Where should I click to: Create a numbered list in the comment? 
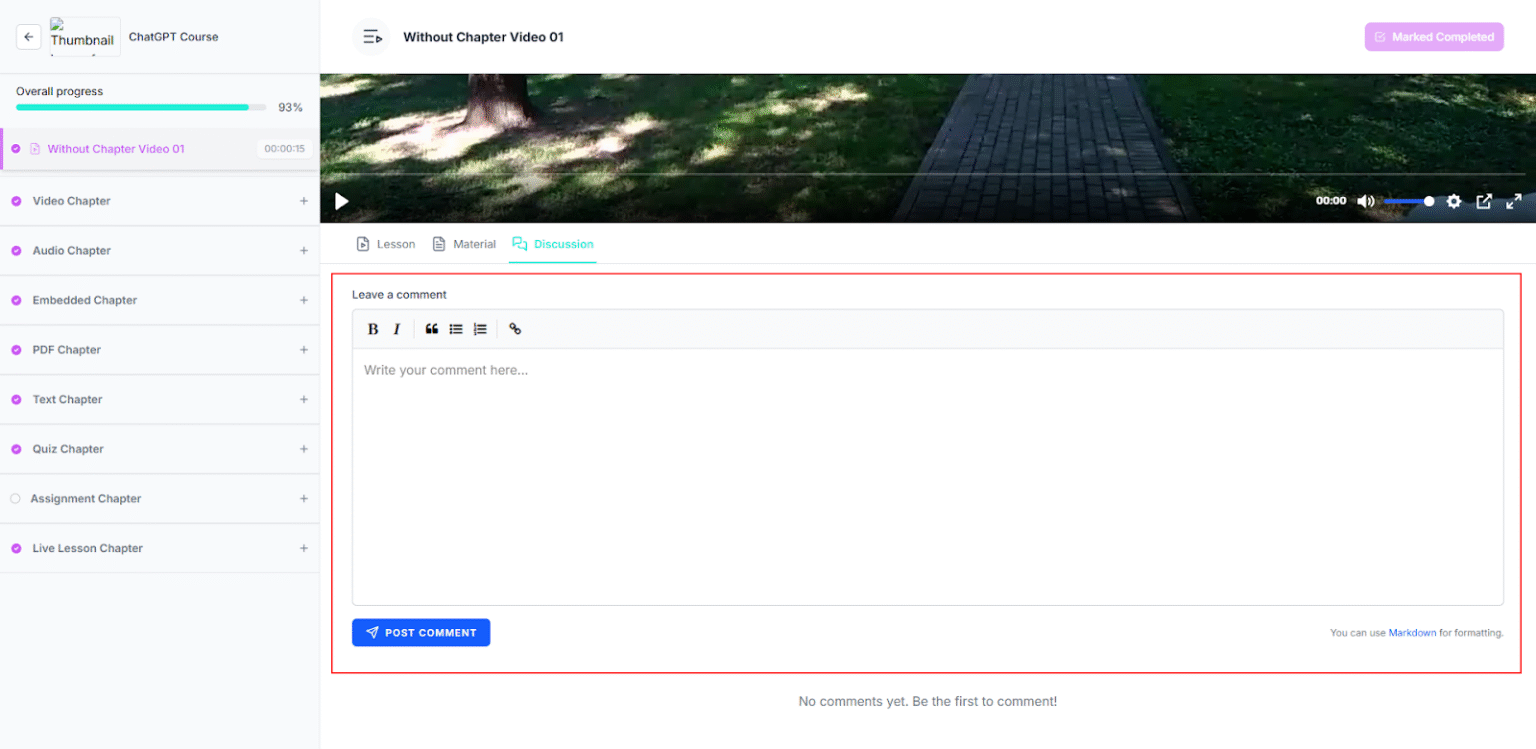(x=480, y=328)
